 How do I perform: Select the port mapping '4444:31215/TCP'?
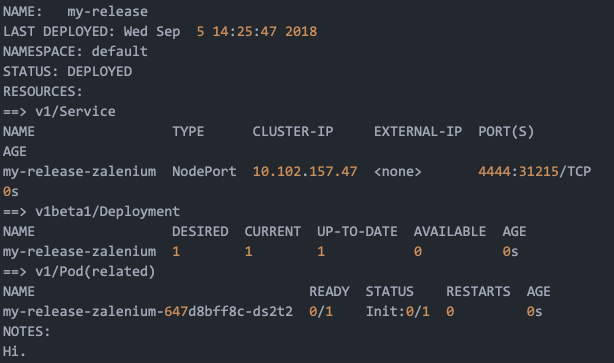(x=535, y=171)
